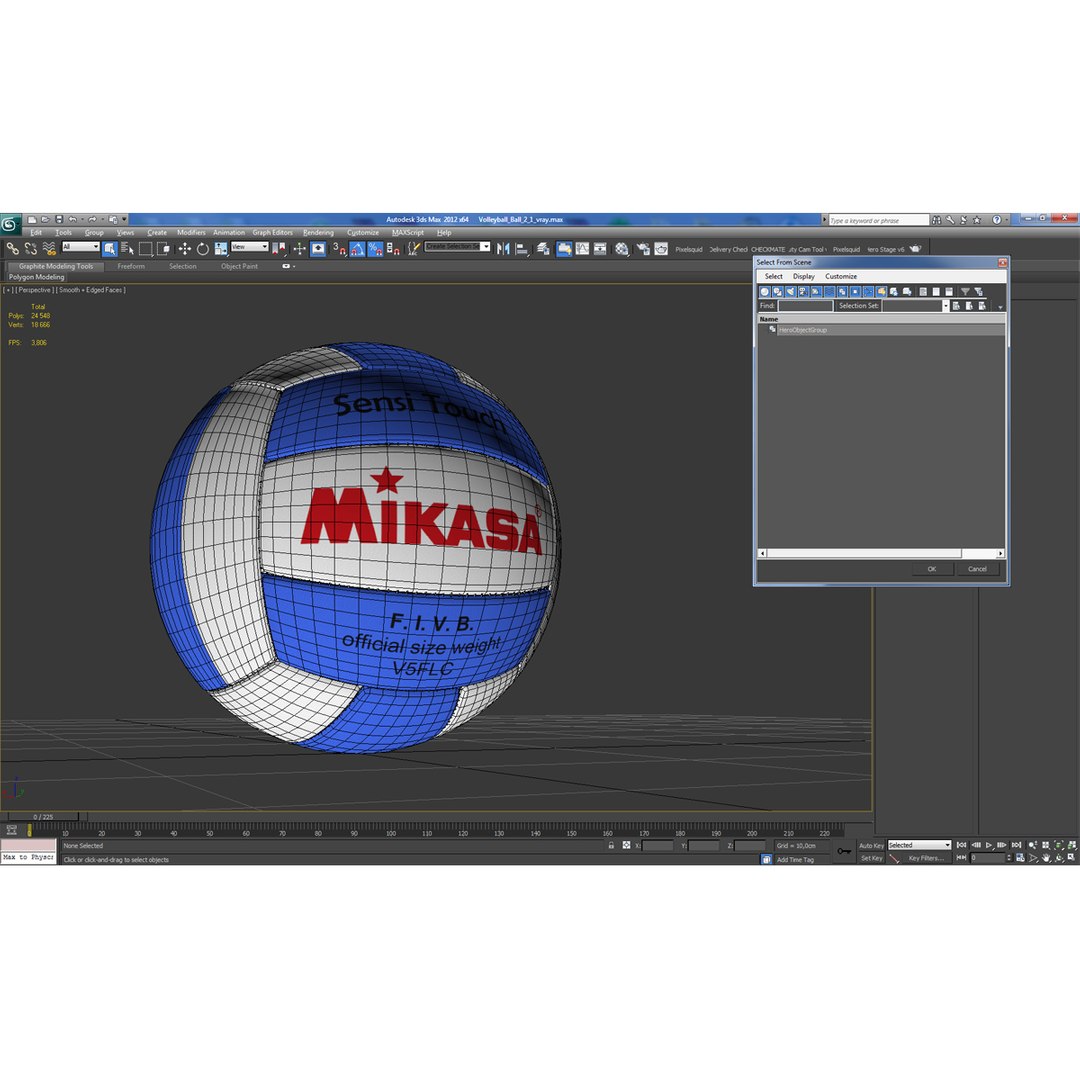Toggle Auto Key mode
Image resolution: width=1080 pixels, height=1080 pixels.
(x=871, y=845)
